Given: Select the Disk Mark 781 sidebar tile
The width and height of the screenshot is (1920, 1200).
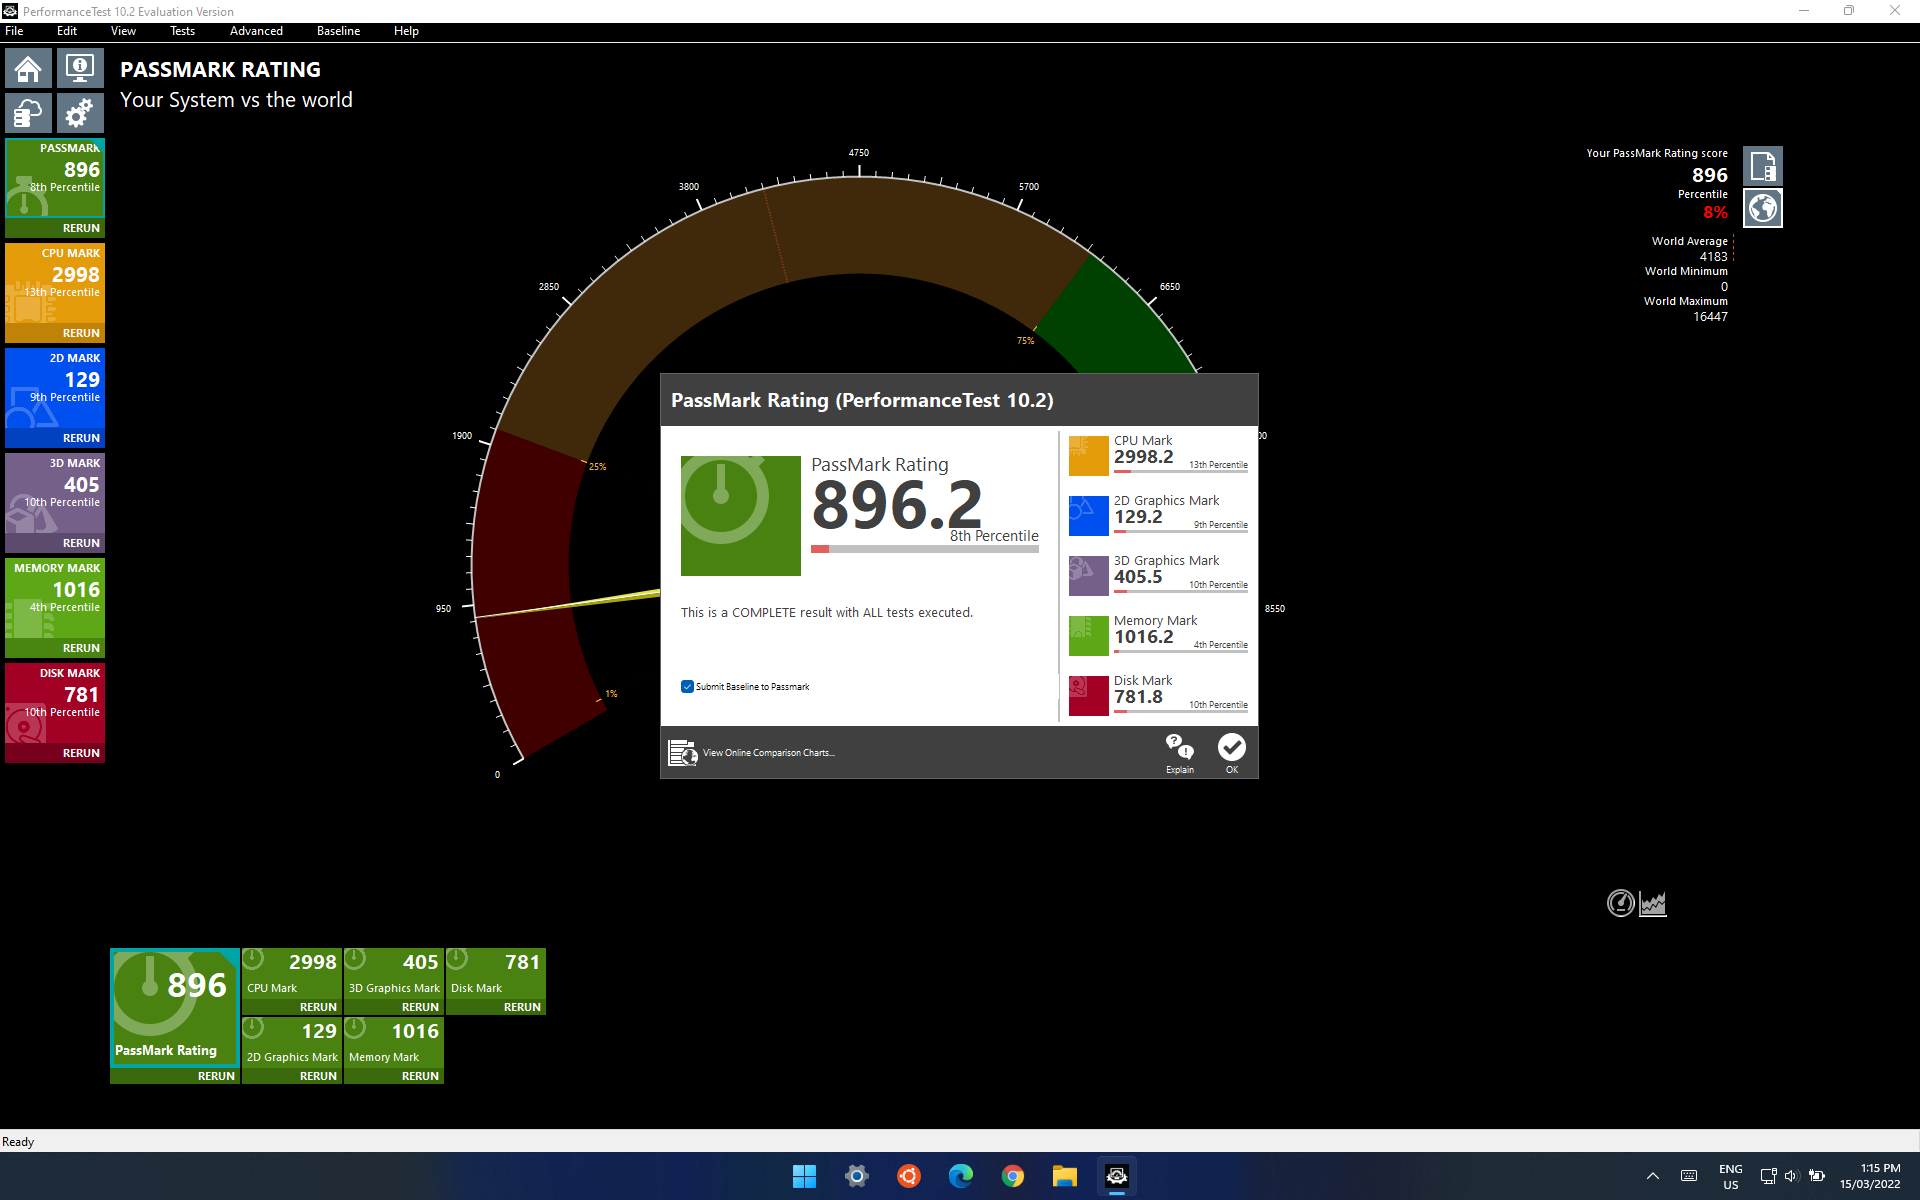Looking at the screenshot, I should [x=55, y=703].
